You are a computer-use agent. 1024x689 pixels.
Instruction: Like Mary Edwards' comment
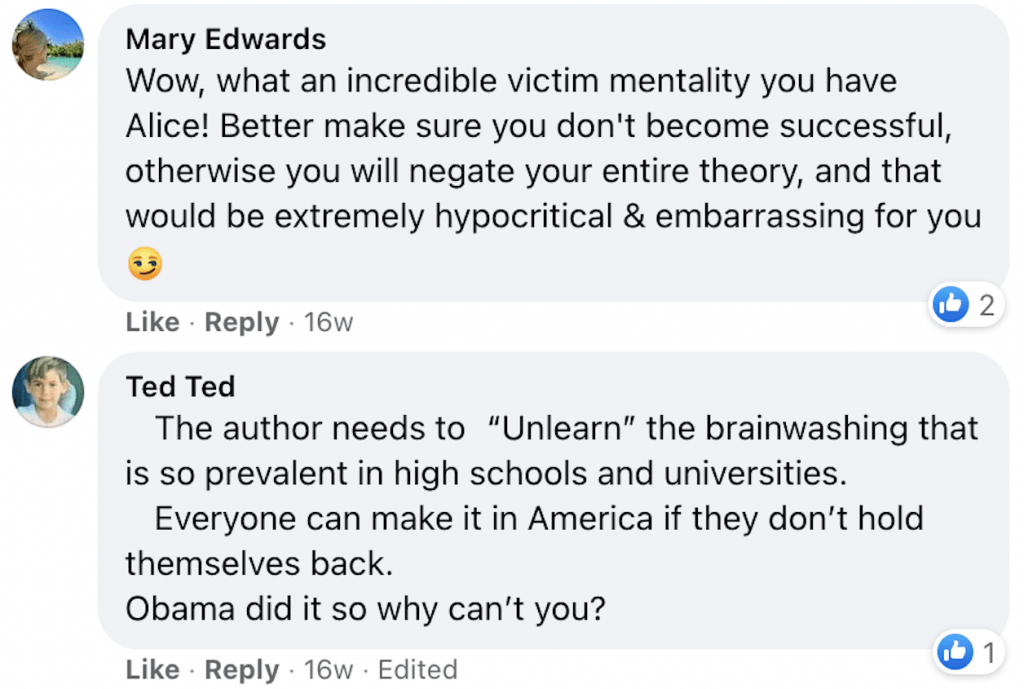coord(152,323)
